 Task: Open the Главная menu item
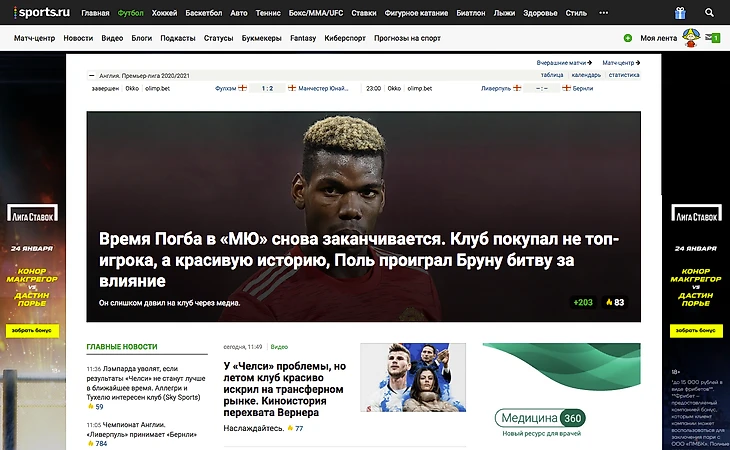click(95, 13)
